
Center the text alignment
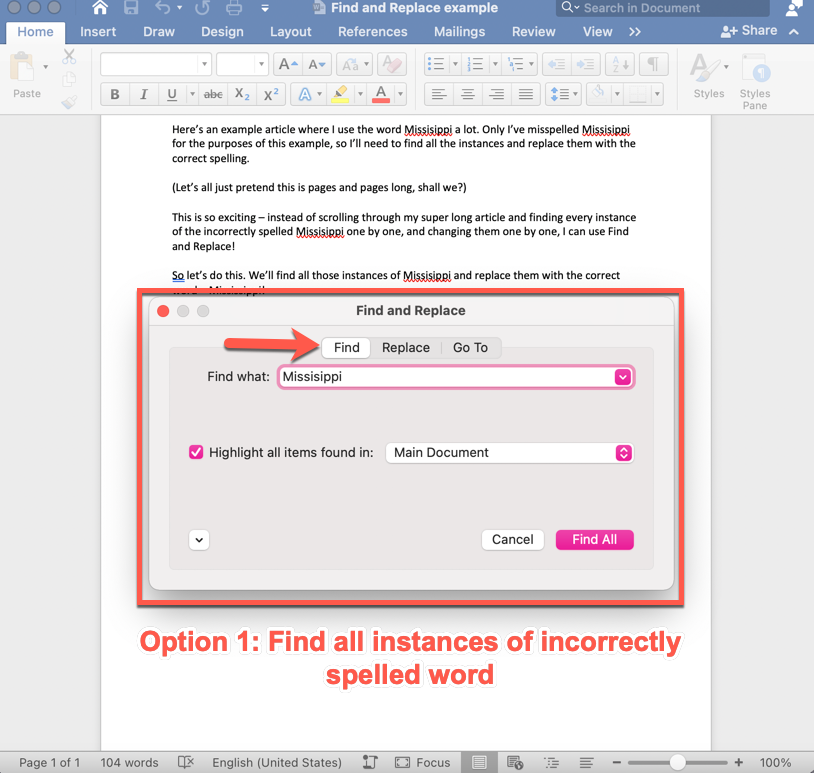pyautogui.click(x=468, y=94)
